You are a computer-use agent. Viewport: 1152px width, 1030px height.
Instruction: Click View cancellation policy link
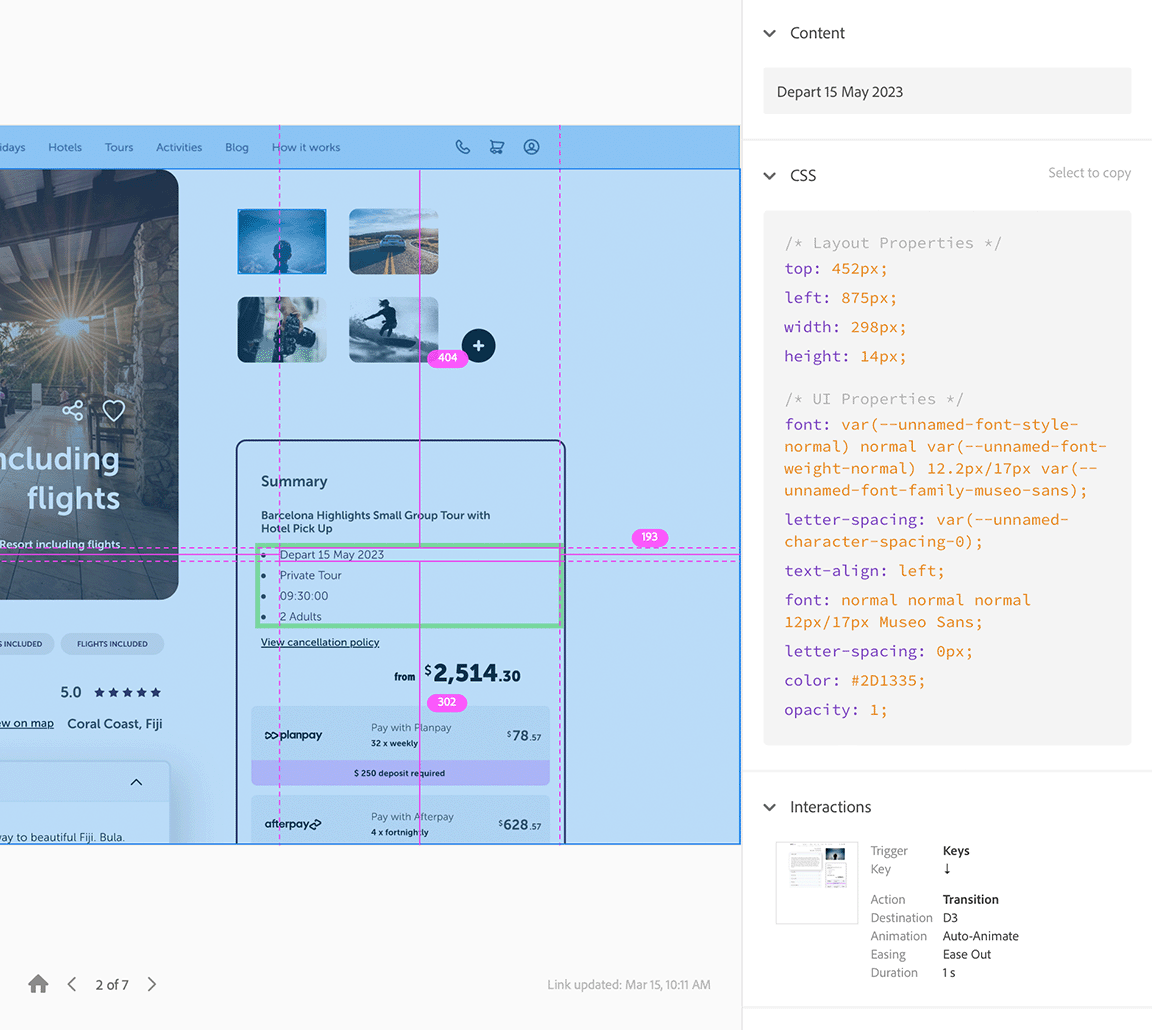(320, 642)
